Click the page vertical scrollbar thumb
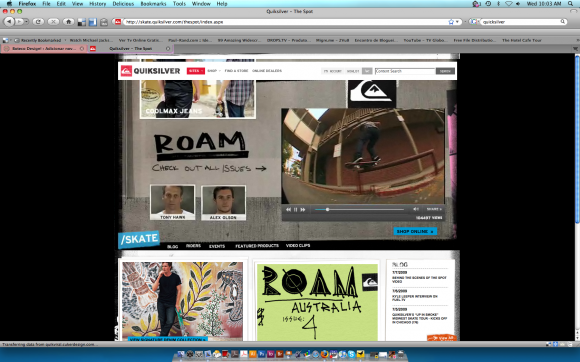The image size is (580, 362). tap(577, 139)
